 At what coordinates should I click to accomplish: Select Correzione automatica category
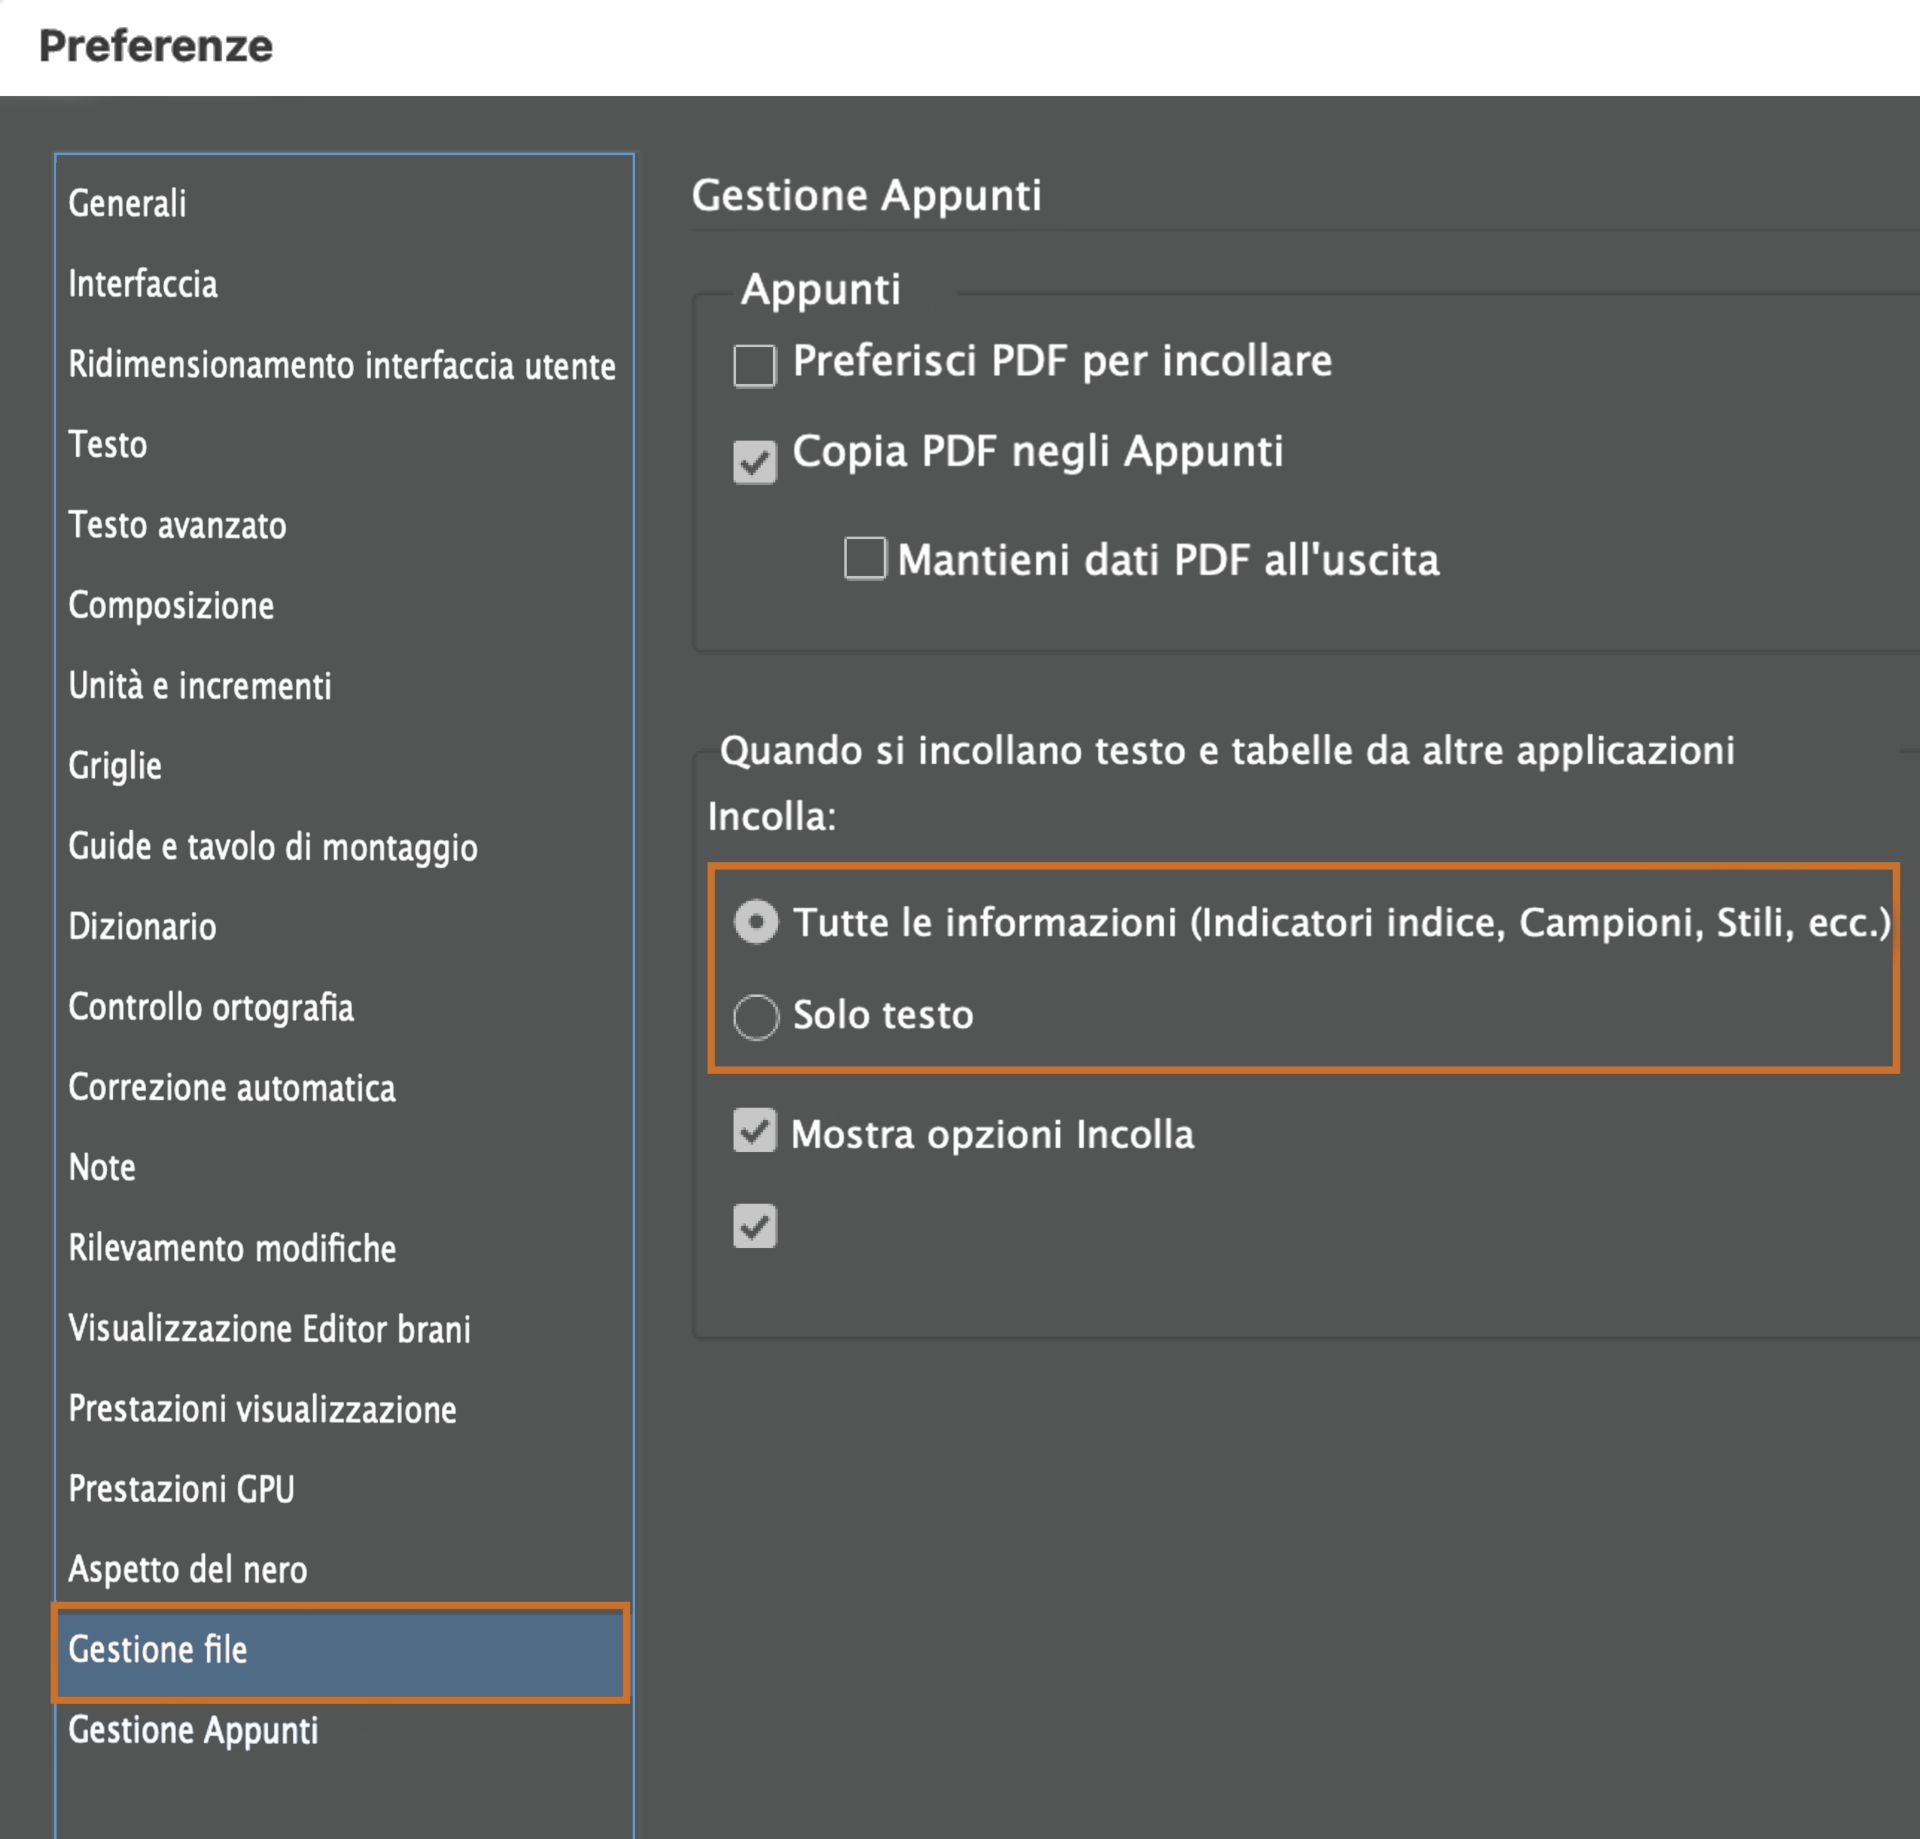pos(231,1087)
